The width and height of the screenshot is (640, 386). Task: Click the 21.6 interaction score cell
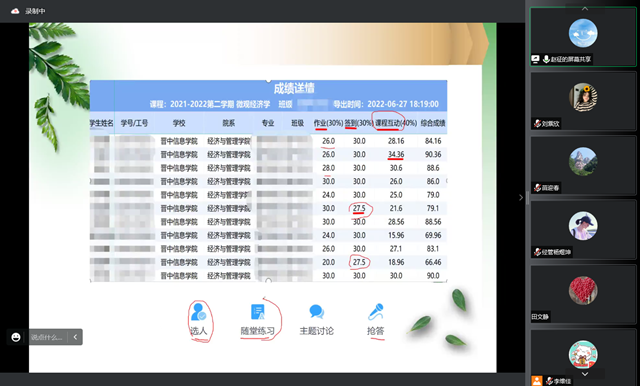click(396, 209)
